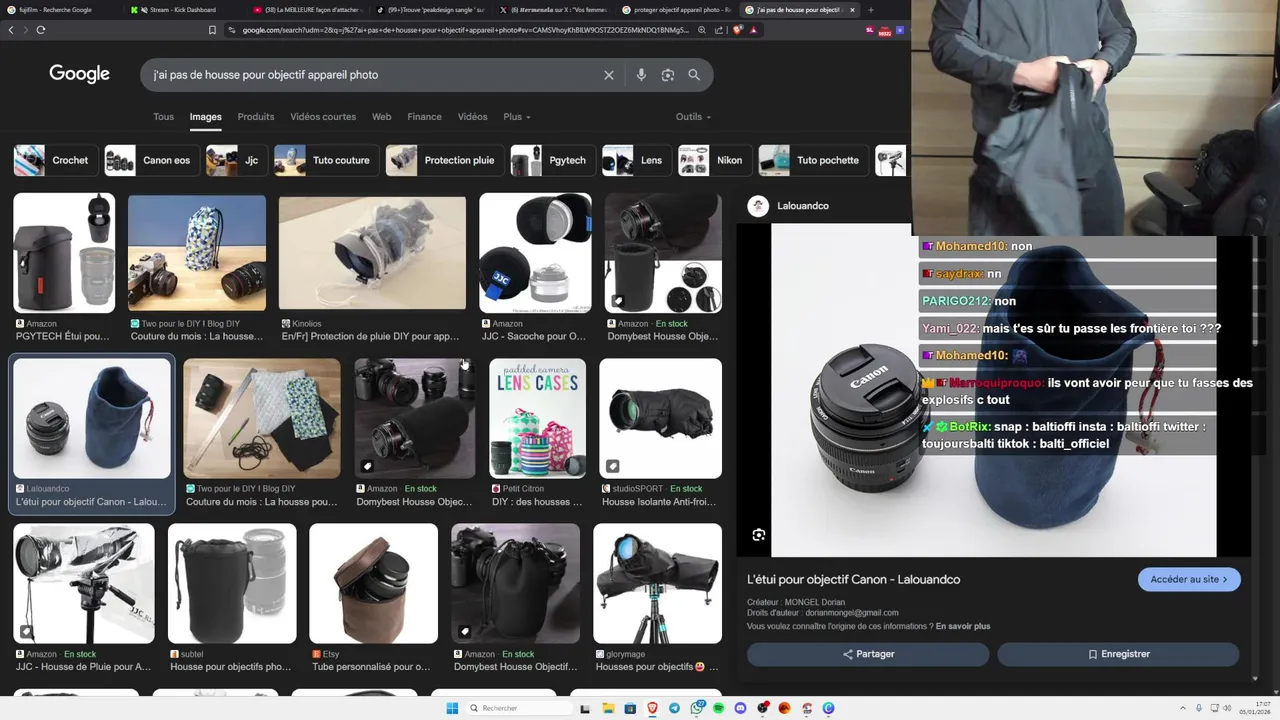
Task: Click the Enregistrer button
Action: pos(1118,654)
